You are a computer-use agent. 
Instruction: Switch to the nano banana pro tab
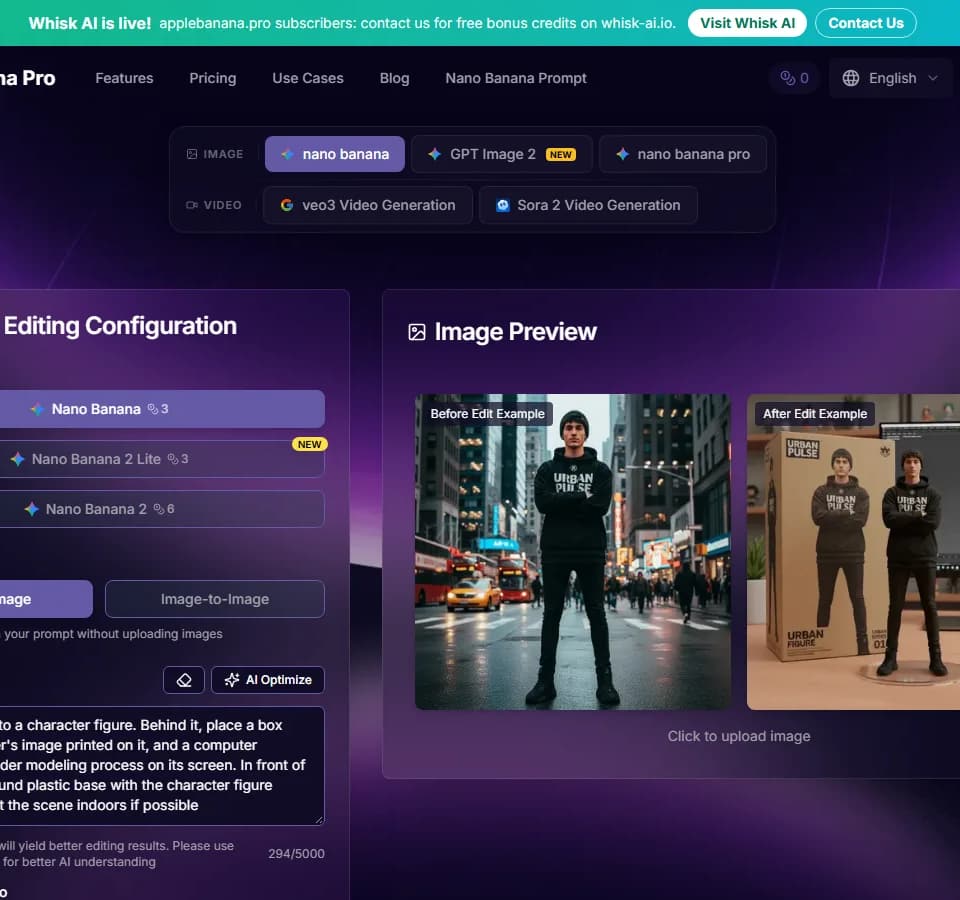coord(683,154)
